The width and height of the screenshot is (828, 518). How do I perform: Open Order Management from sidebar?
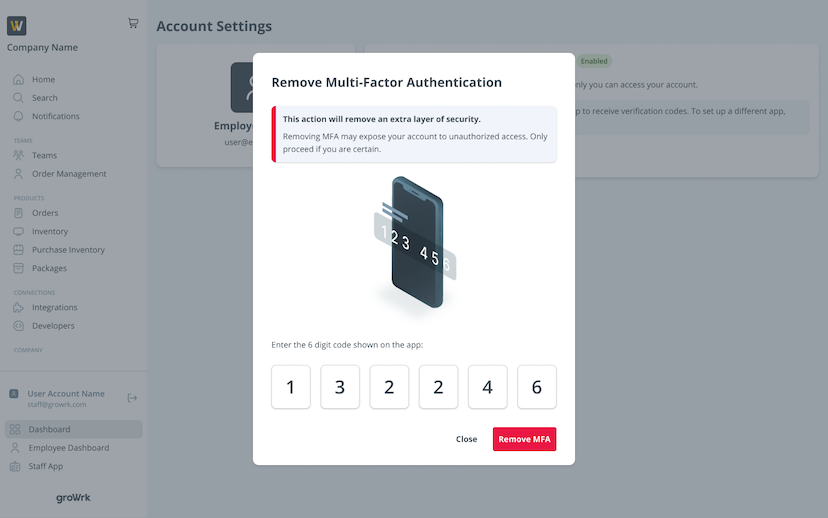pyautogui.click(x=69, y=174)
